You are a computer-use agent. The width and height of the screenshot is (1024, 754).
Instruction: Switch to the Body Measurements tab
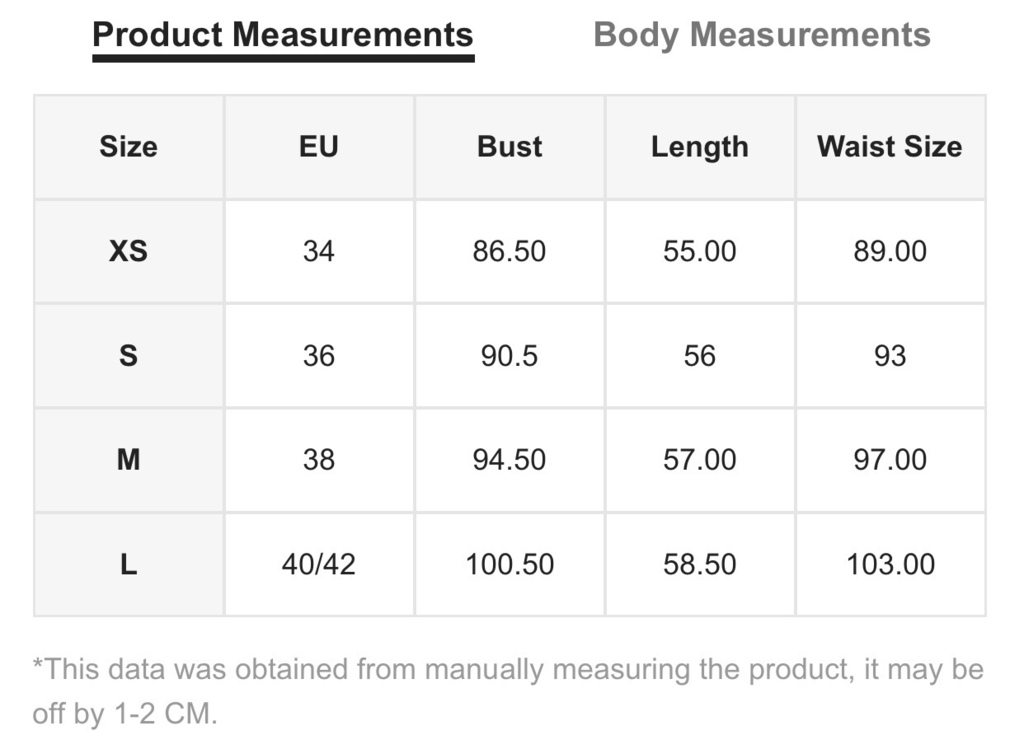(761, 35)
